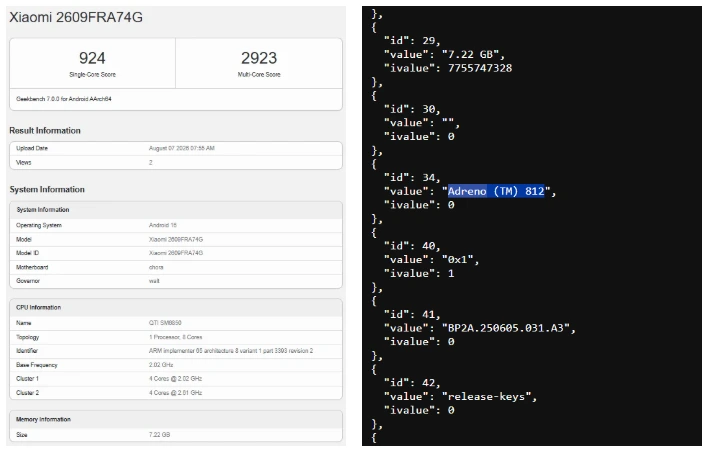Click the Motherboard row value
This screenshot has width=709, height=450.
(156, 267)
